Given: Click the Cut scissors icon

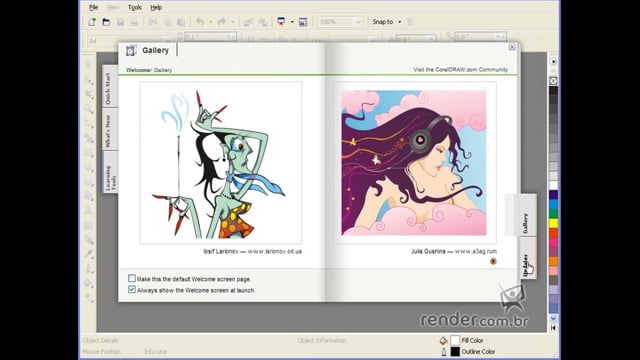Looking at the screenshot, I should point(153,22).
